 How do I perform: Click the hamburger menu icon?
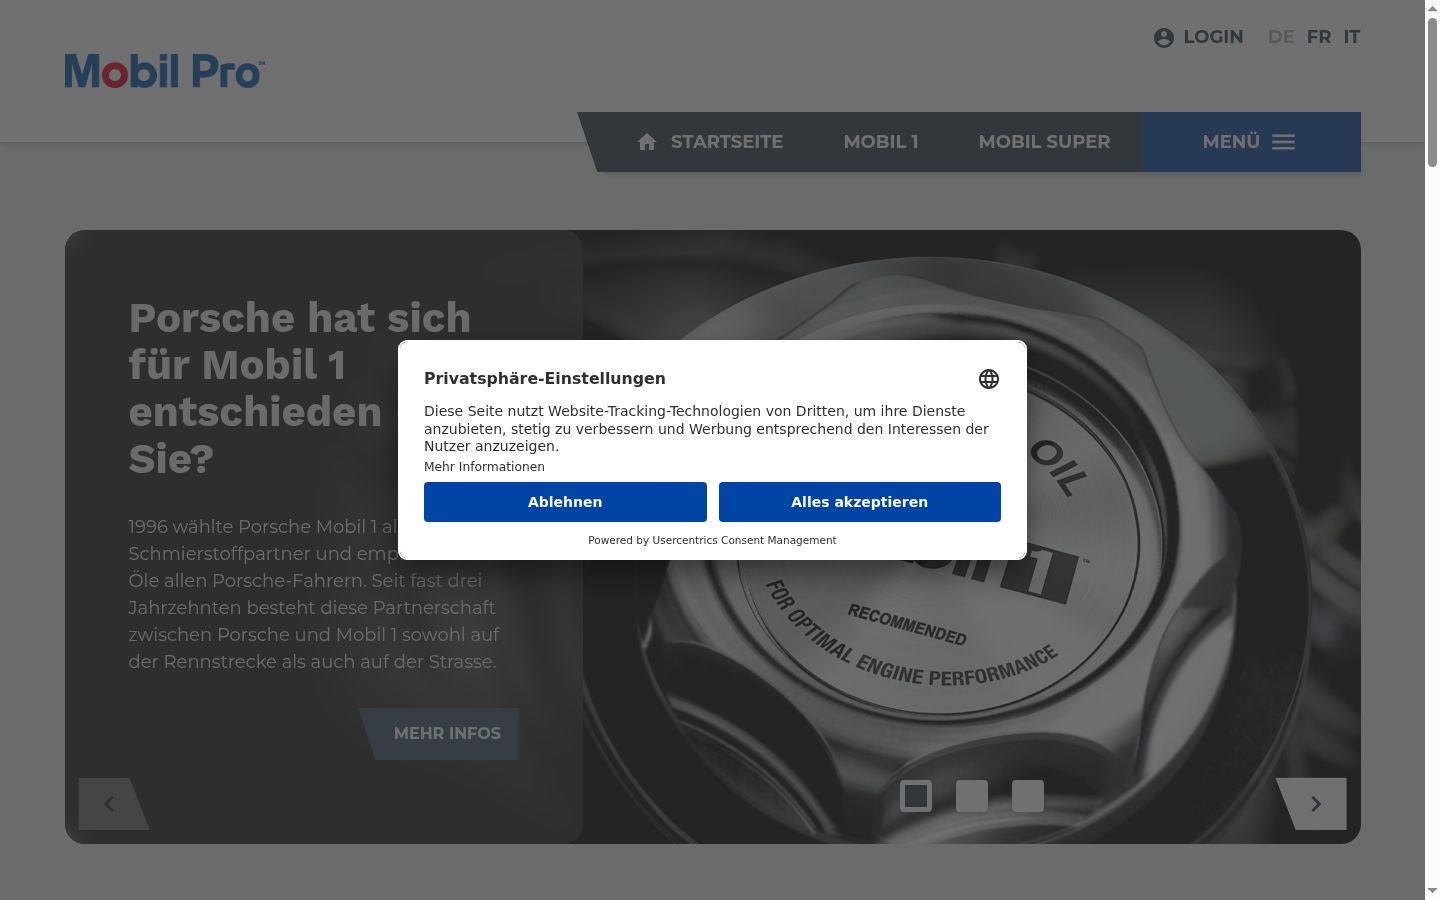click(1284, 142)
